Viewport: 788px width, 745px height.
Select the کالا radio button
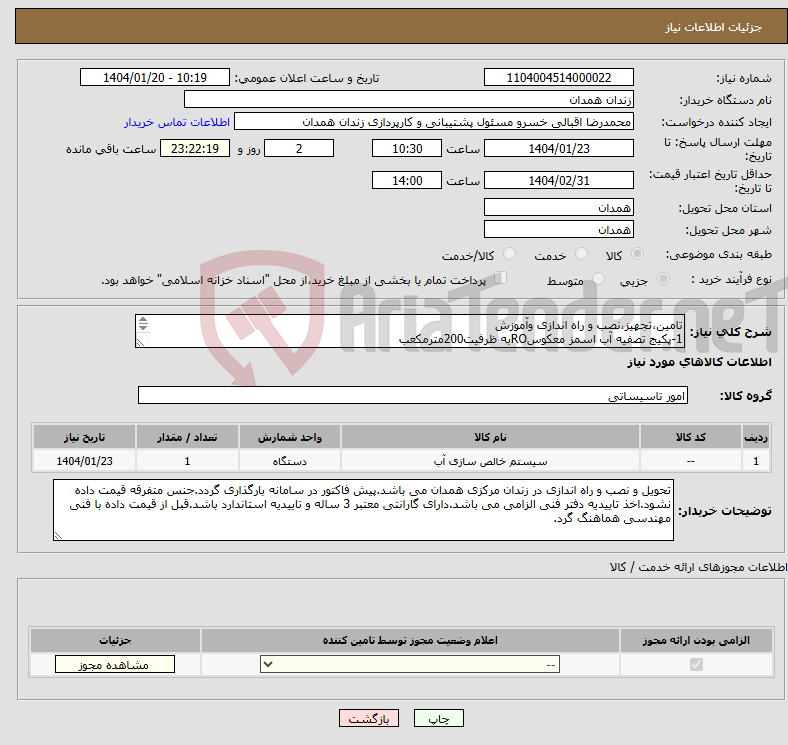(637, 254)
